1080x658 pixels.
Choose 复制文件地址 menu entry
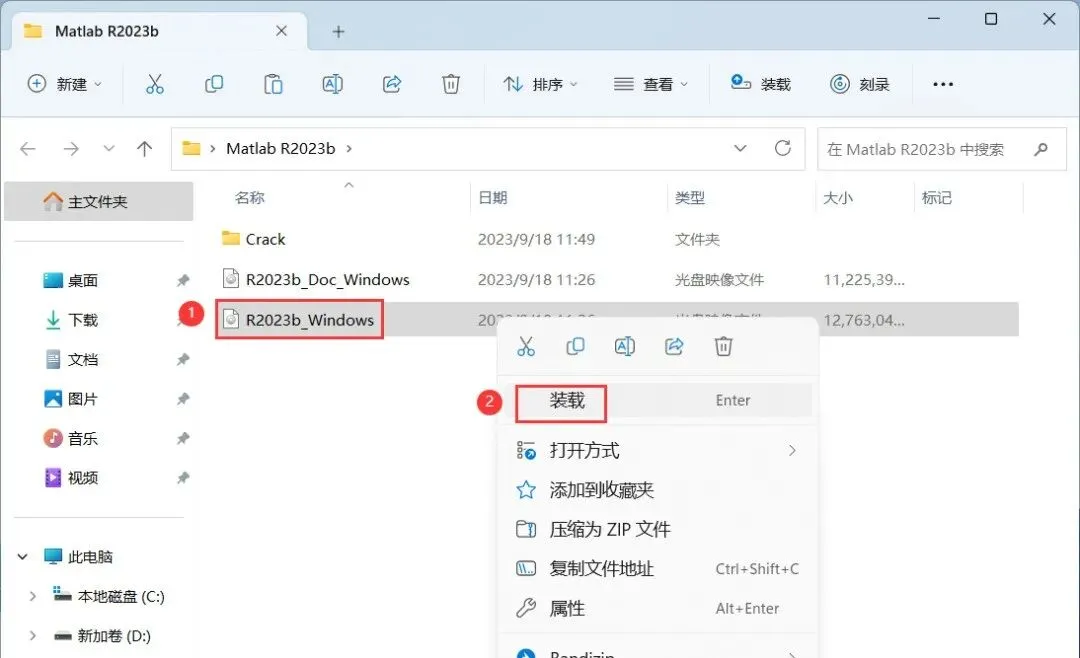658,569
